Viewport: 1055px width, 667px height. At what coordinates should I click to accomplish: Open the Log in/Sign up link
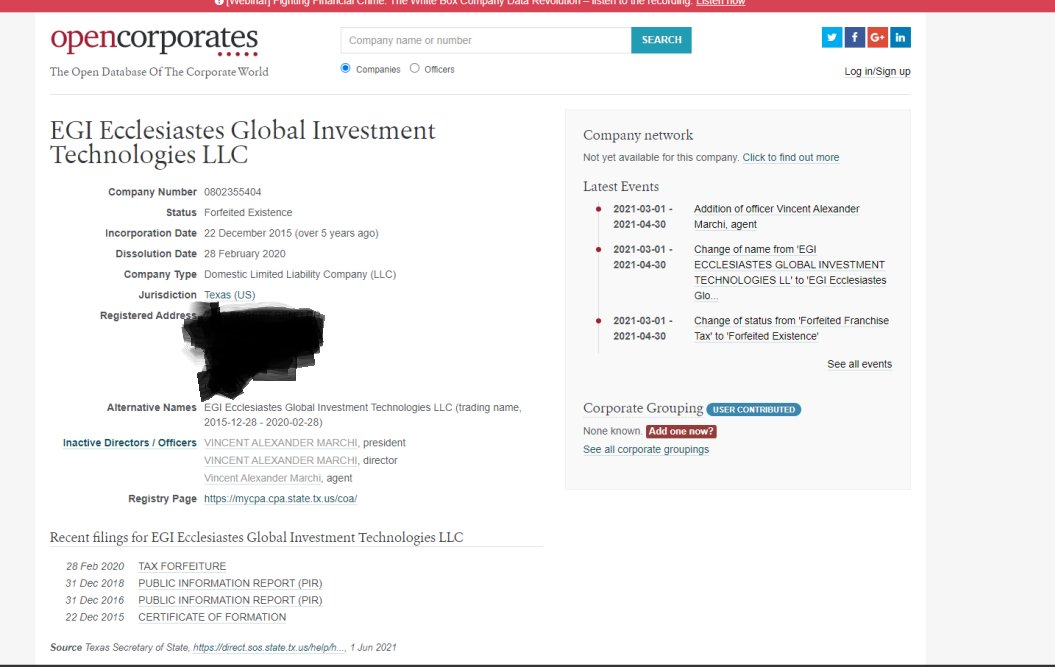click(x=877, y=71)
